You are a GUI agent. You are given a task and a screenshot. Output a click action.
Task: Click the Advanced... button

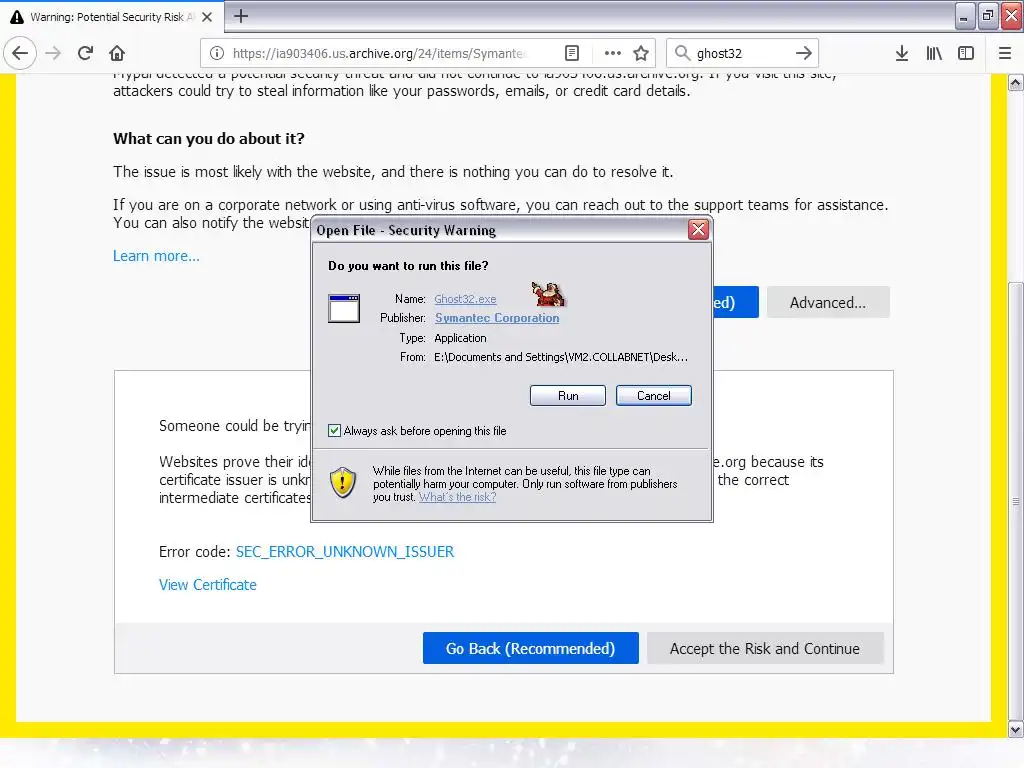pyautogui.click(x=827, y=302)
